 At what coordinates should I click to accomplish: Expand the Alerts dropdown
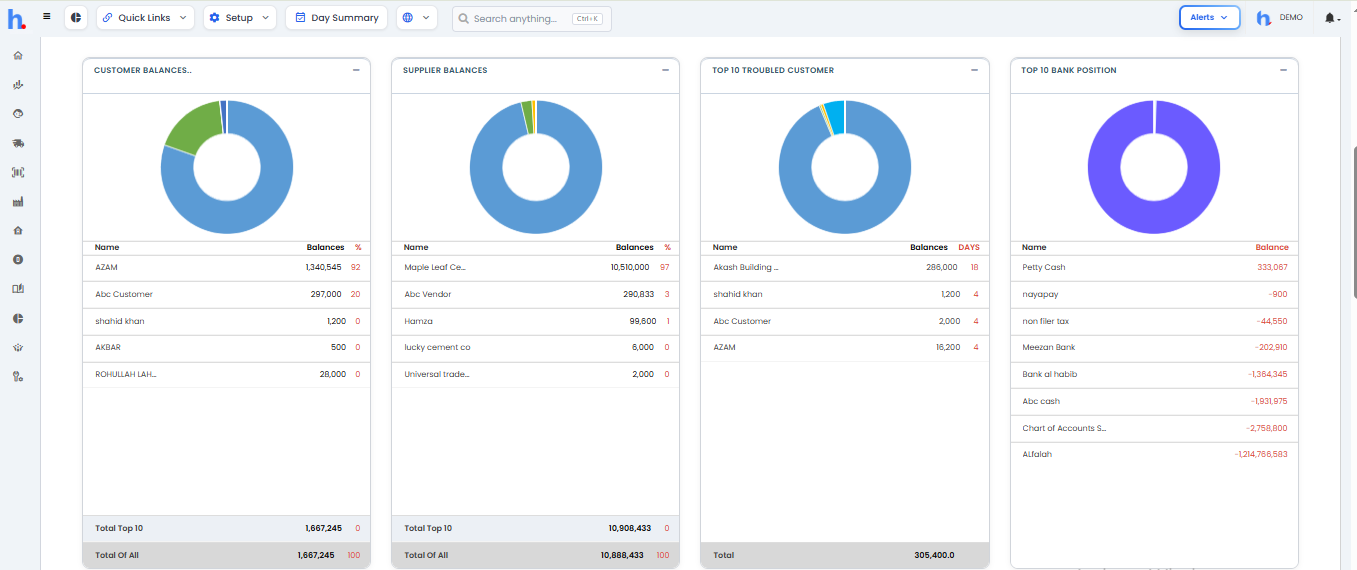(x=1209, y=17)
